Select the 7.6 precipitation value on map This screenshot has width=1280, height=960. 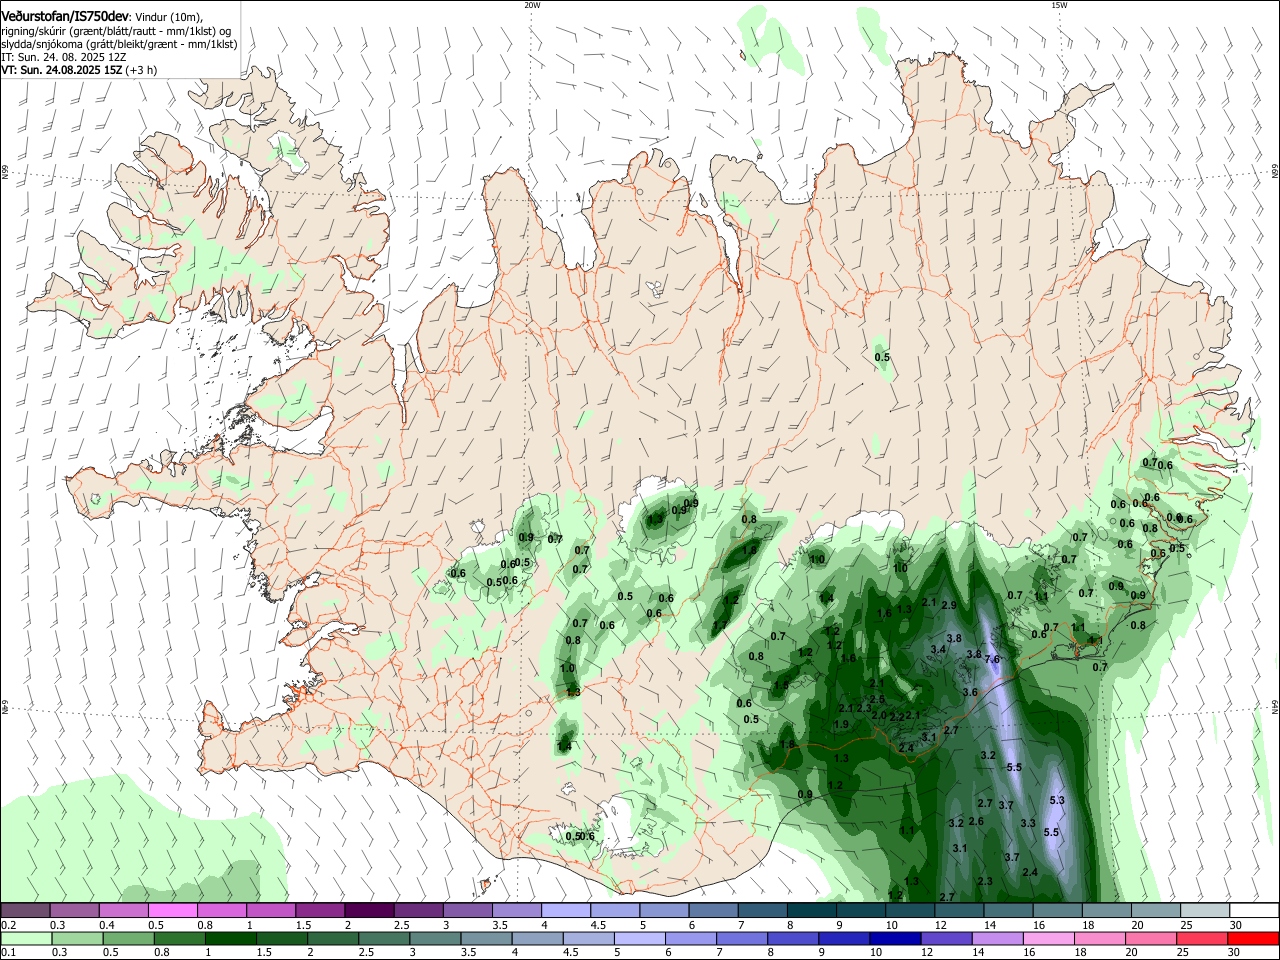pos(992,659)
